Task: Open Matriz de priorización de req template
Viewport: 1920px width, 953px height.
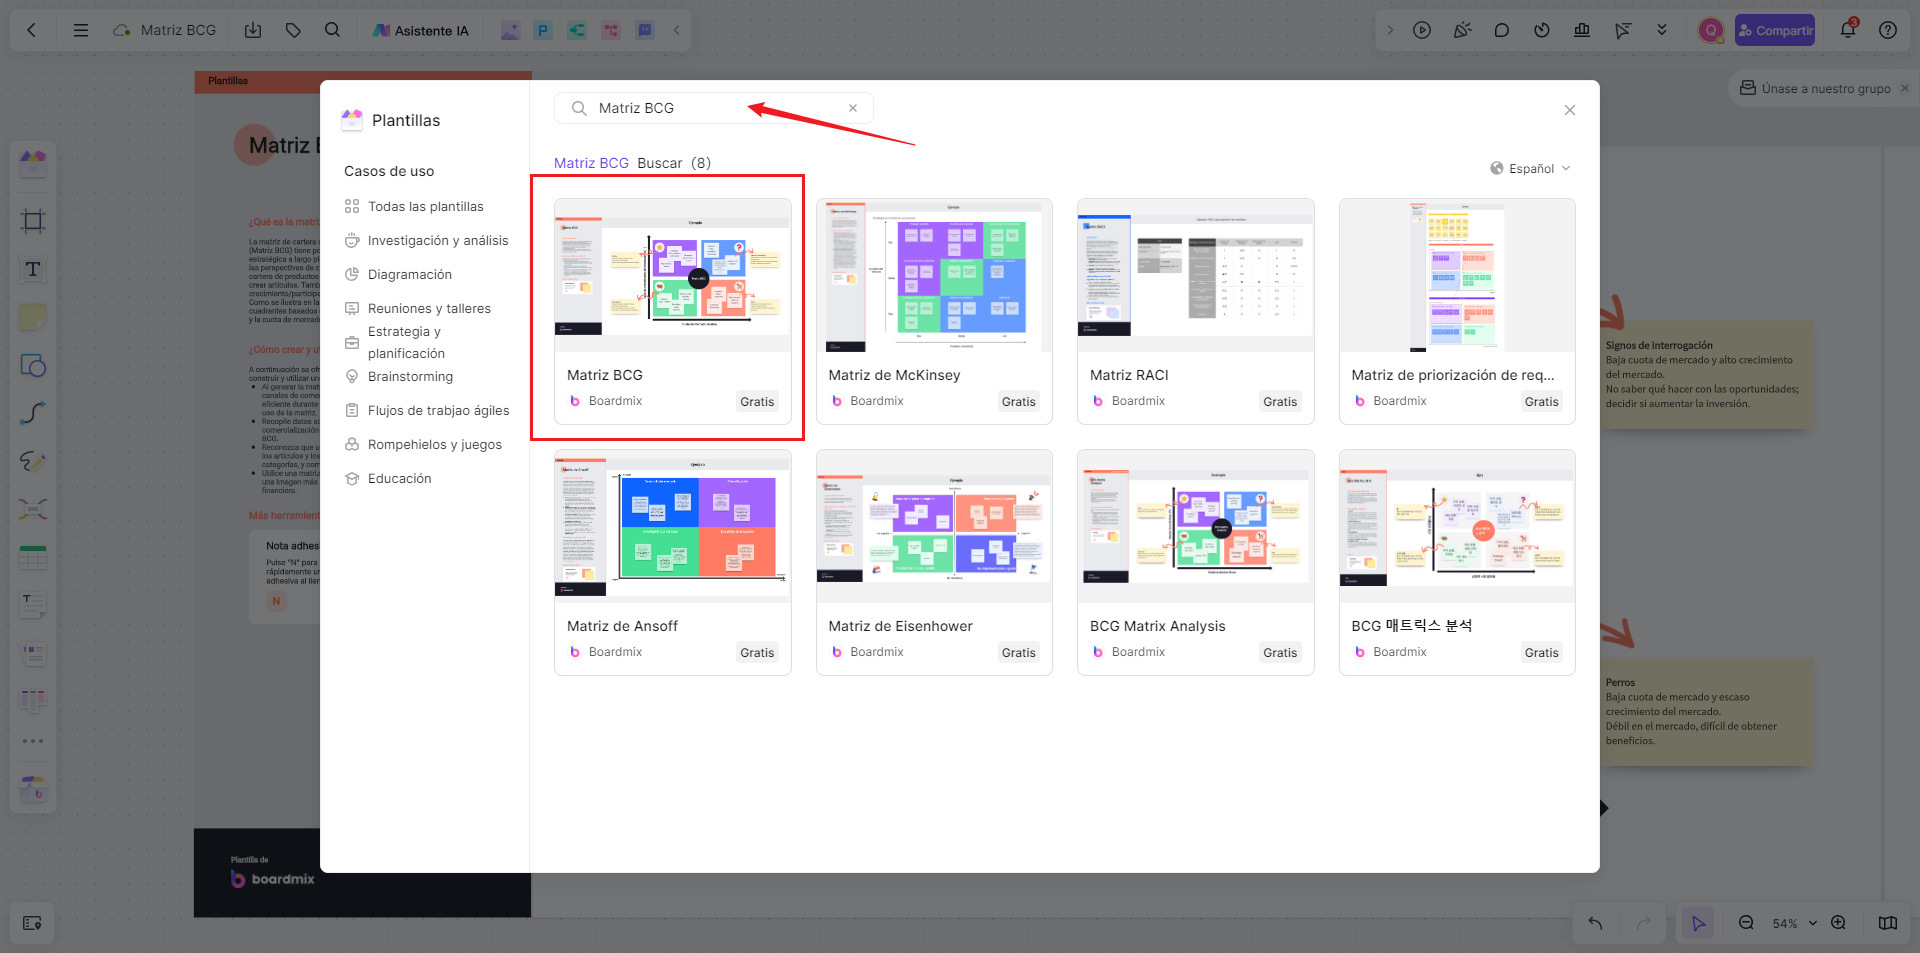Action: 1457,275
